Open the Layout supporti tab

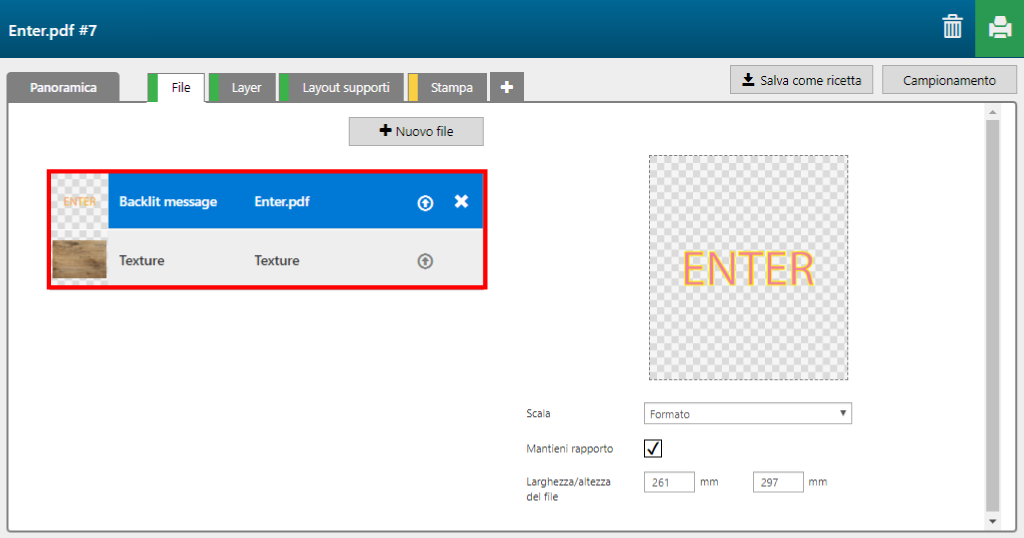342,87
